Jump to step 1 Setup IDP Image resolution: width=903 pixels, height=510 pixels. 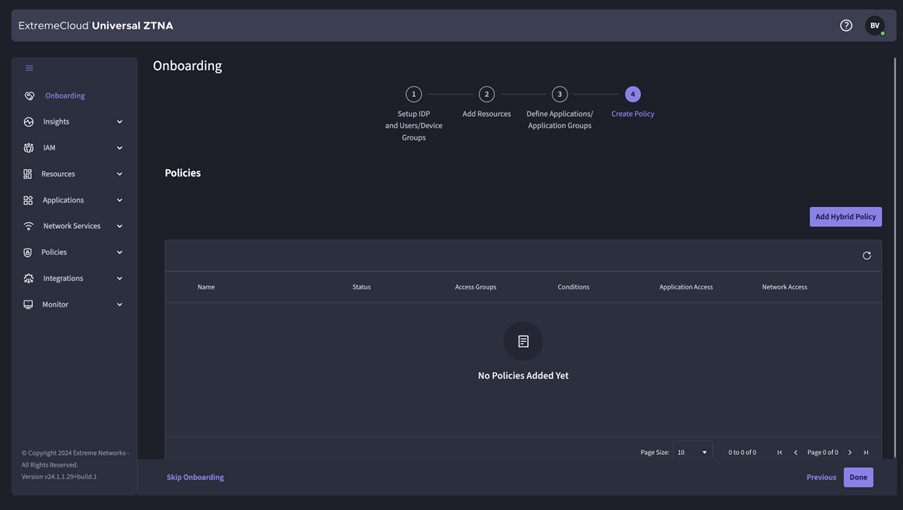click(x=413, y=94)
